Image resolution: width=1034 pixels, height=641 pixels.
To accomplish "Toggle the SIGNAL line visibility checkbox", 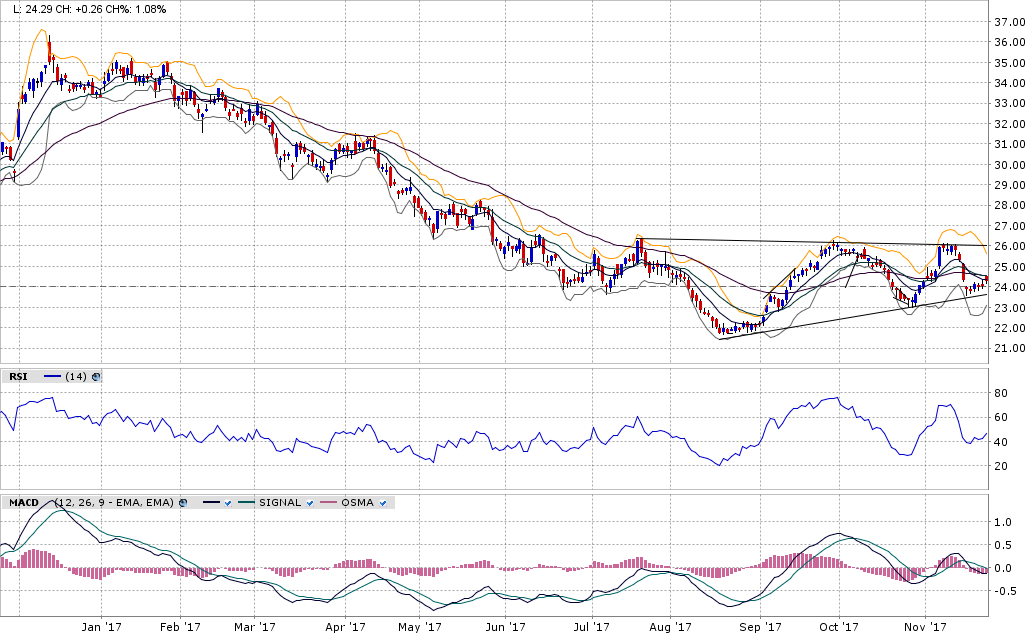I will [x=310, y=502].
